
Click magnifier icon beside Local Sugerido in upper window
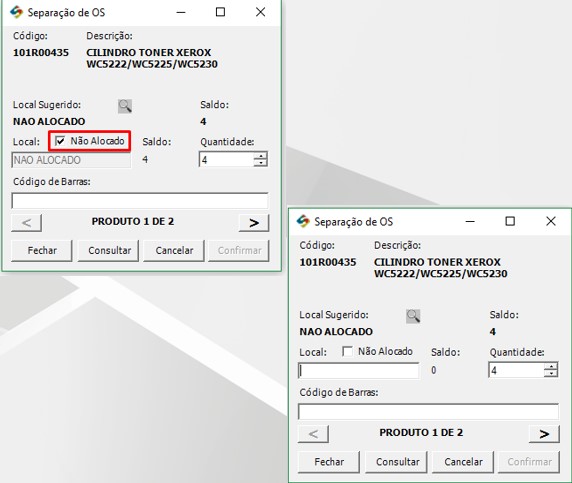pyautogui.click(x=125, y=106)
